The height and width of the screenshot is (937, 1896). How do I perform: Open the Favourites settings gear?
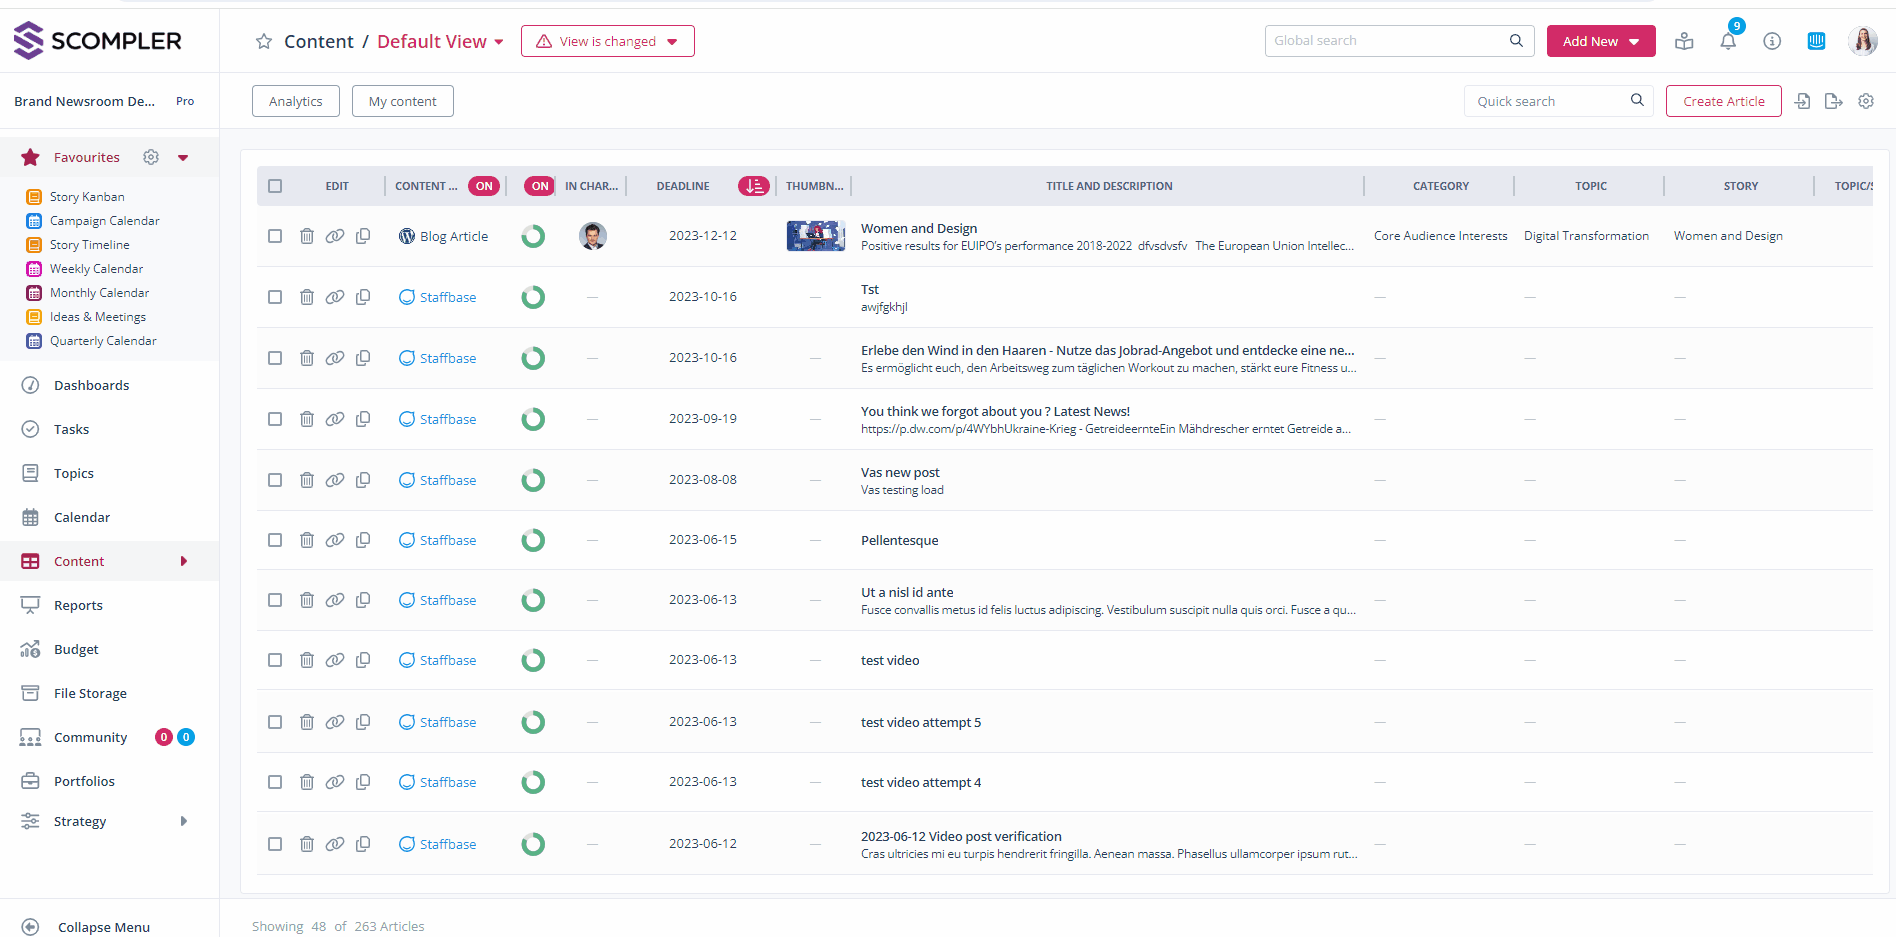click(151, 157)
